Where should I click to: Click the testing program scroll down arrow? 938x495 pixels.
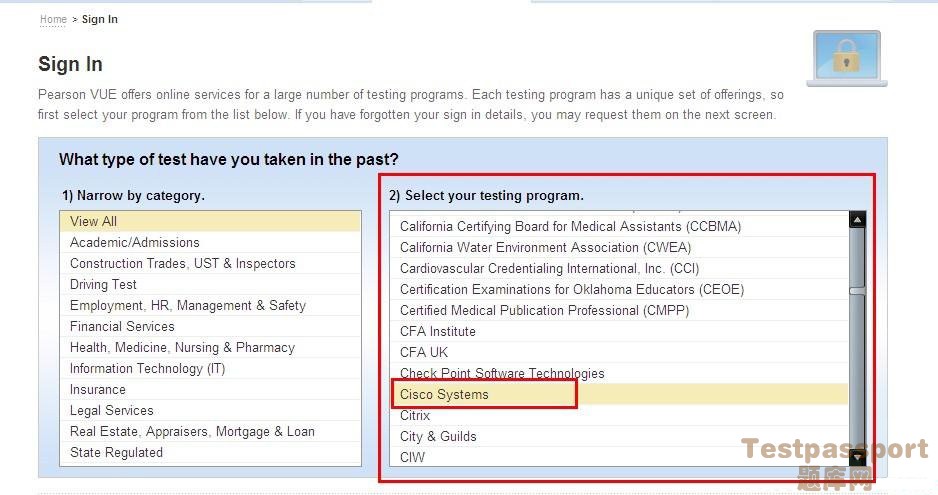857,457
